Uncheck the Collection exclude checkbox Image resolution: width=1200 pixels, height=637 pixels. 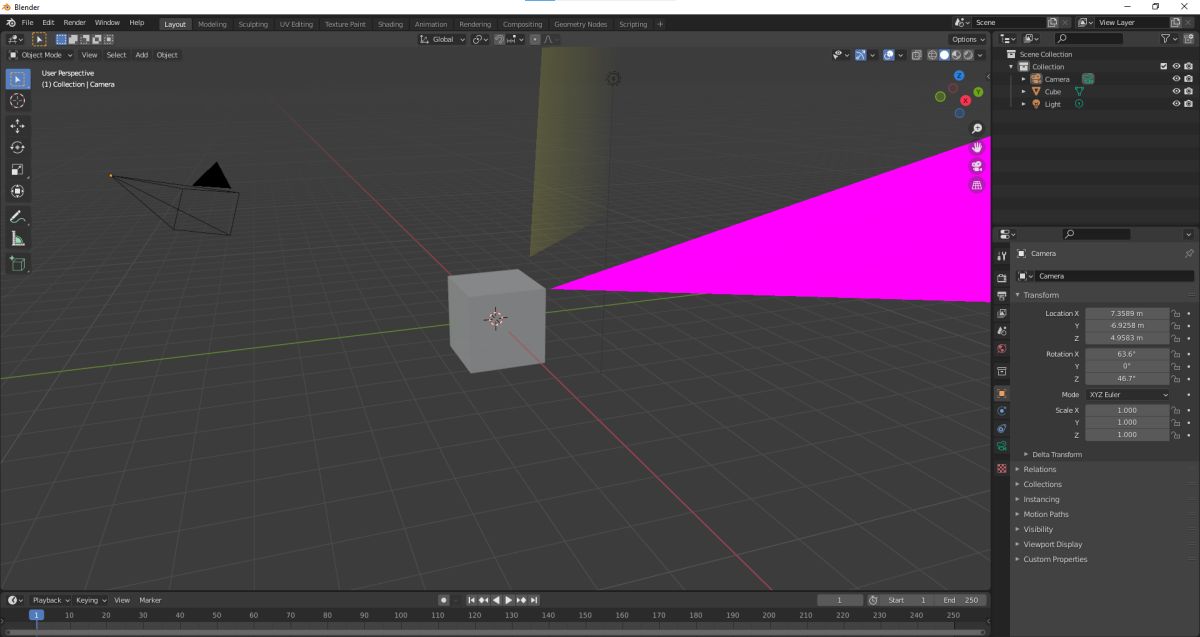[x=1163, y=67]
